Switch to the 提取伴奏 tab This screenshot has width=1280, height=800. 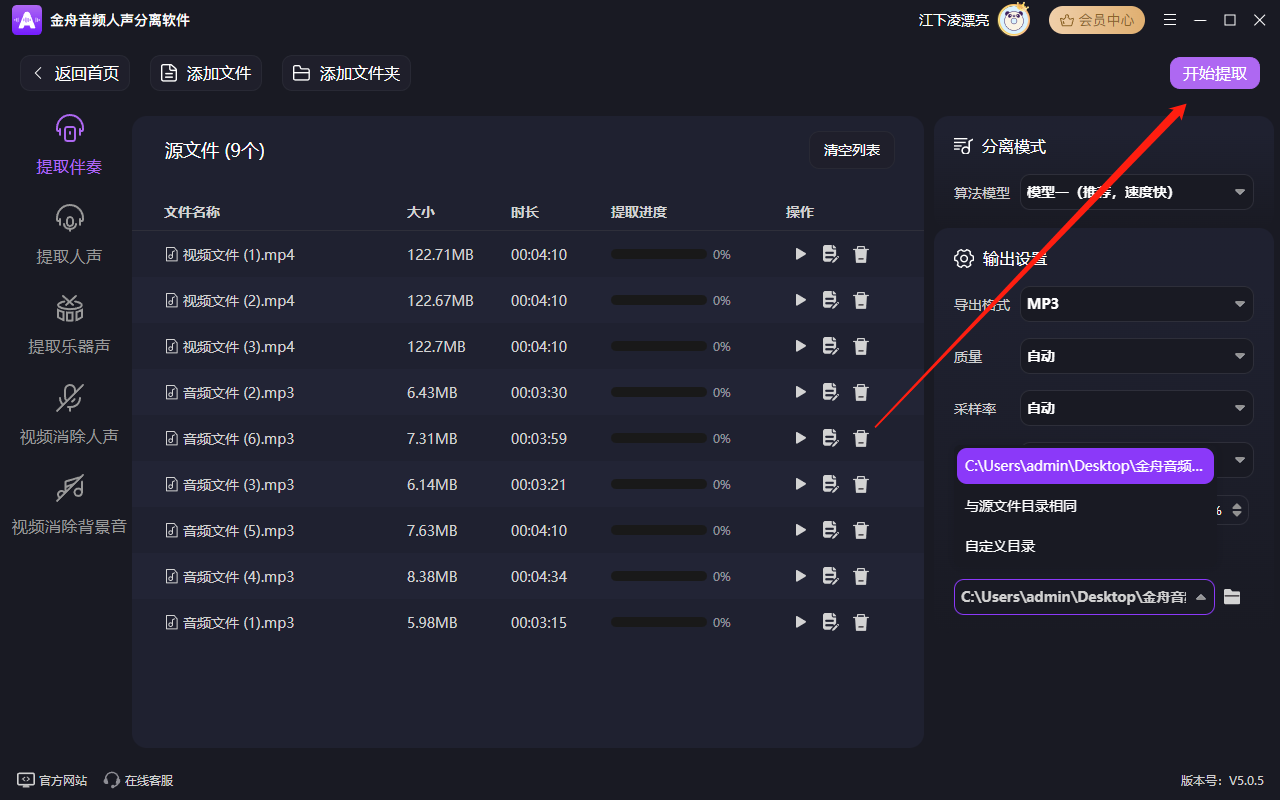(x=68, y=142)
